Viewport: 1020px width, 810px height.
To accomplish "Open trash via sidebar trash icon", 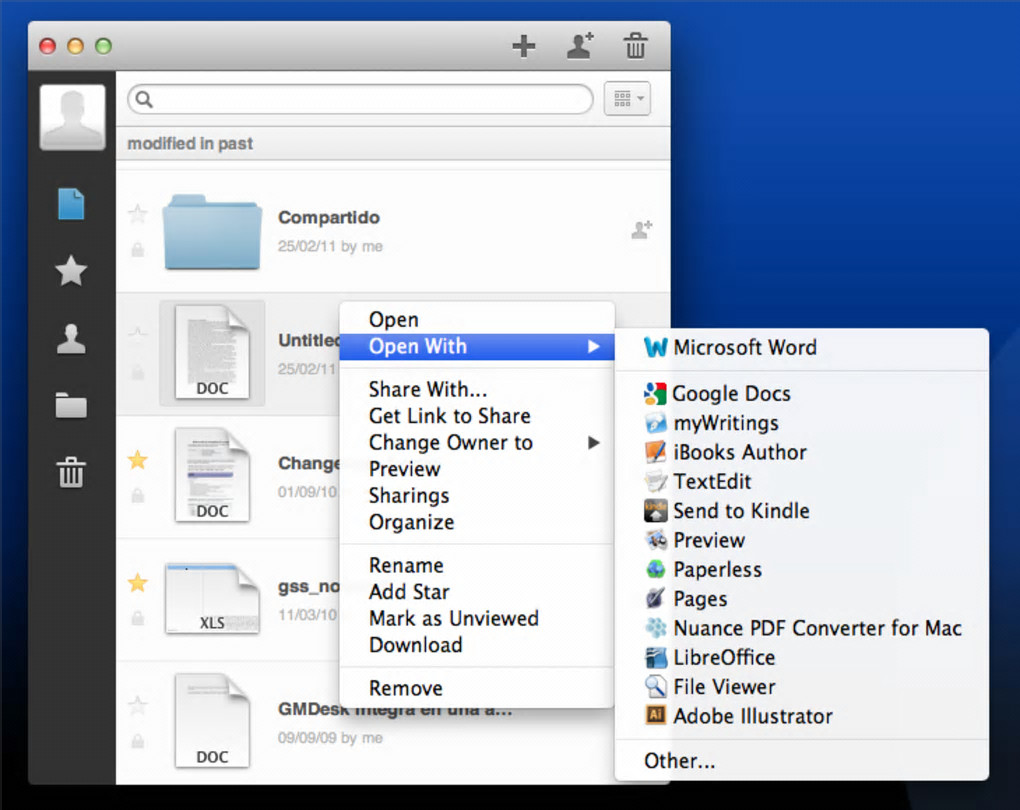I will click(71, 472).
